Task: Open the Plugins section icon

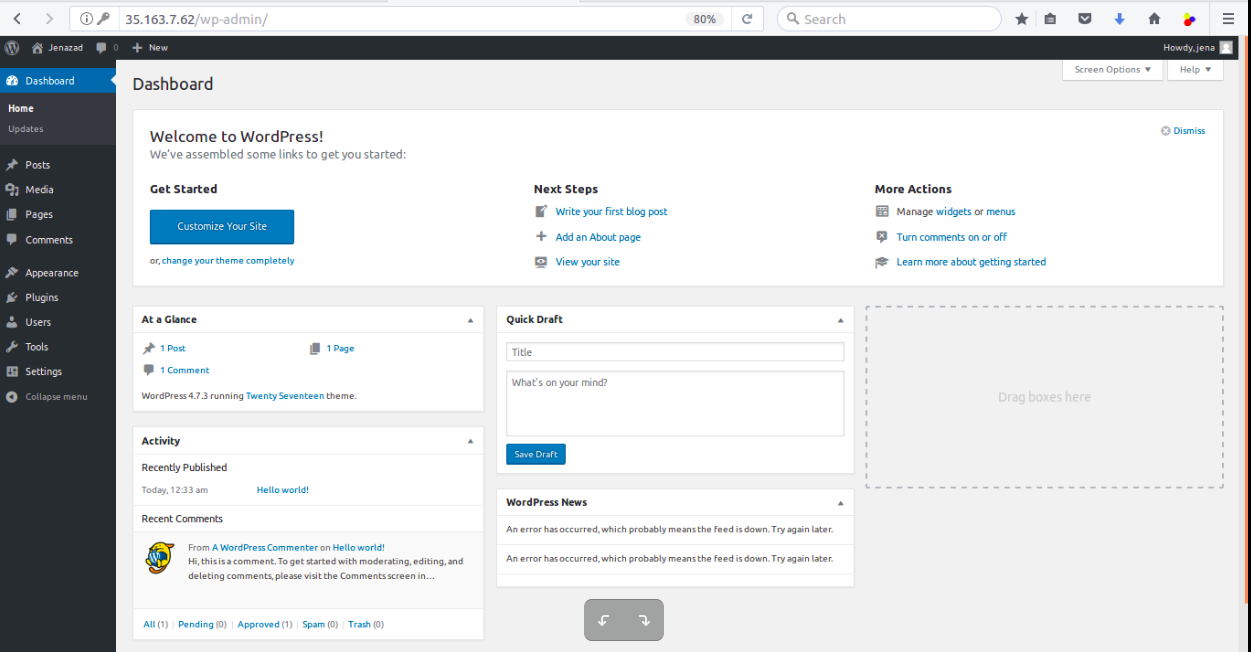Action: tap(15, 297)
